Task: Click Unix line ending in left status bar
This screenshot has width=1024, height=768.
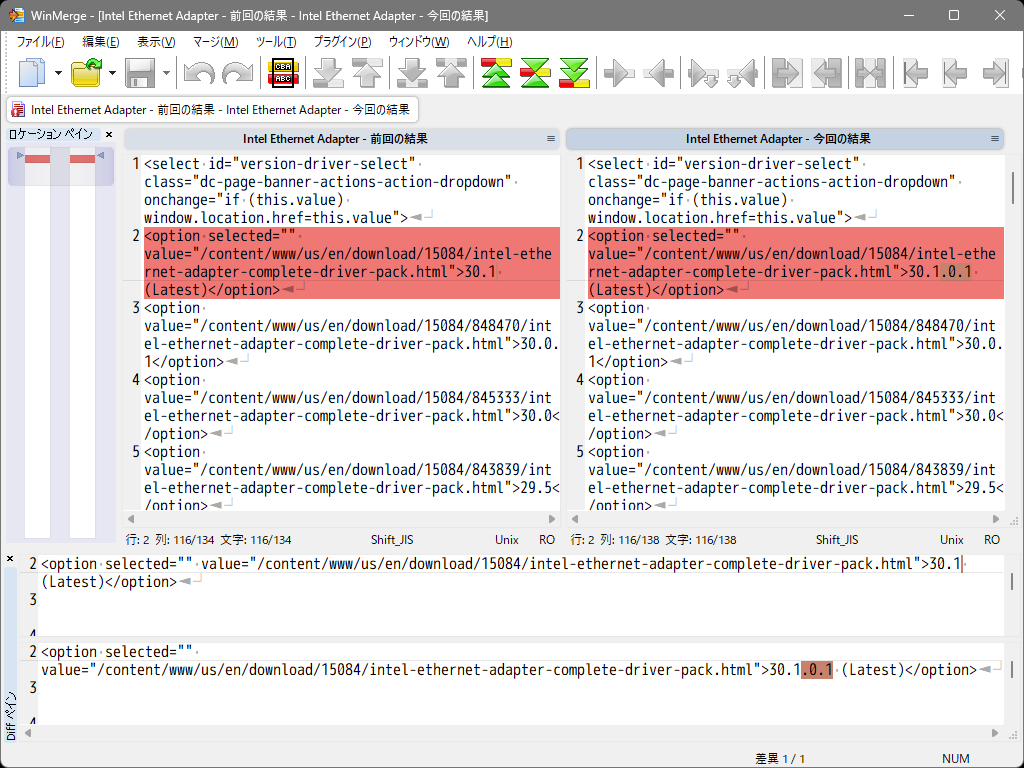Action: pos(507,540)
